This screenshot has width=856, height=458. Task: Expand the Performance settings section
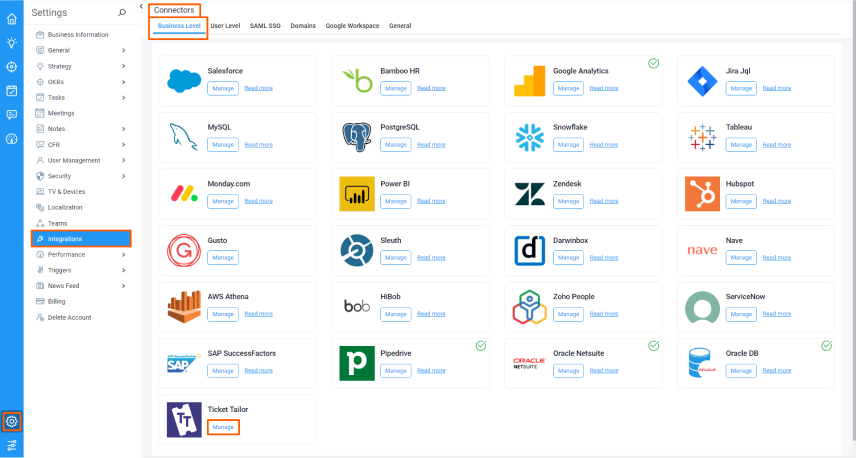tap(124, 254)
